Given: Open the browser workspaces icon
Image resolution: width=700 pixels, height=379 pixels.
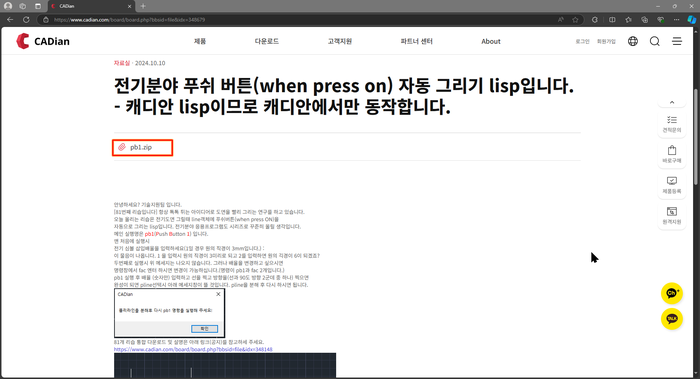Looking at the screenshot, I should [x=23, y=6].
